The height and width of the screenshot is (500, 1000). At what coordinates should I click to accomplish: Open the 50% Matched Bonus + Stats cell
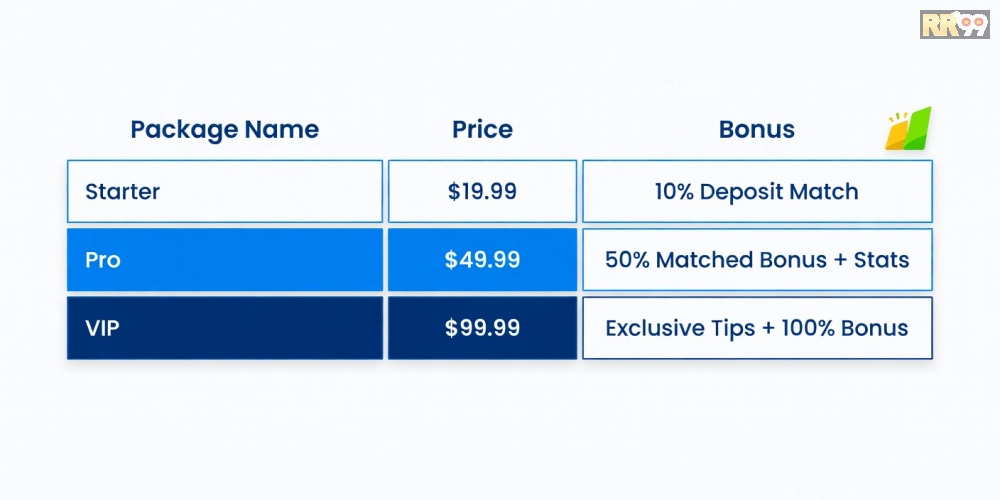[757, 260]
